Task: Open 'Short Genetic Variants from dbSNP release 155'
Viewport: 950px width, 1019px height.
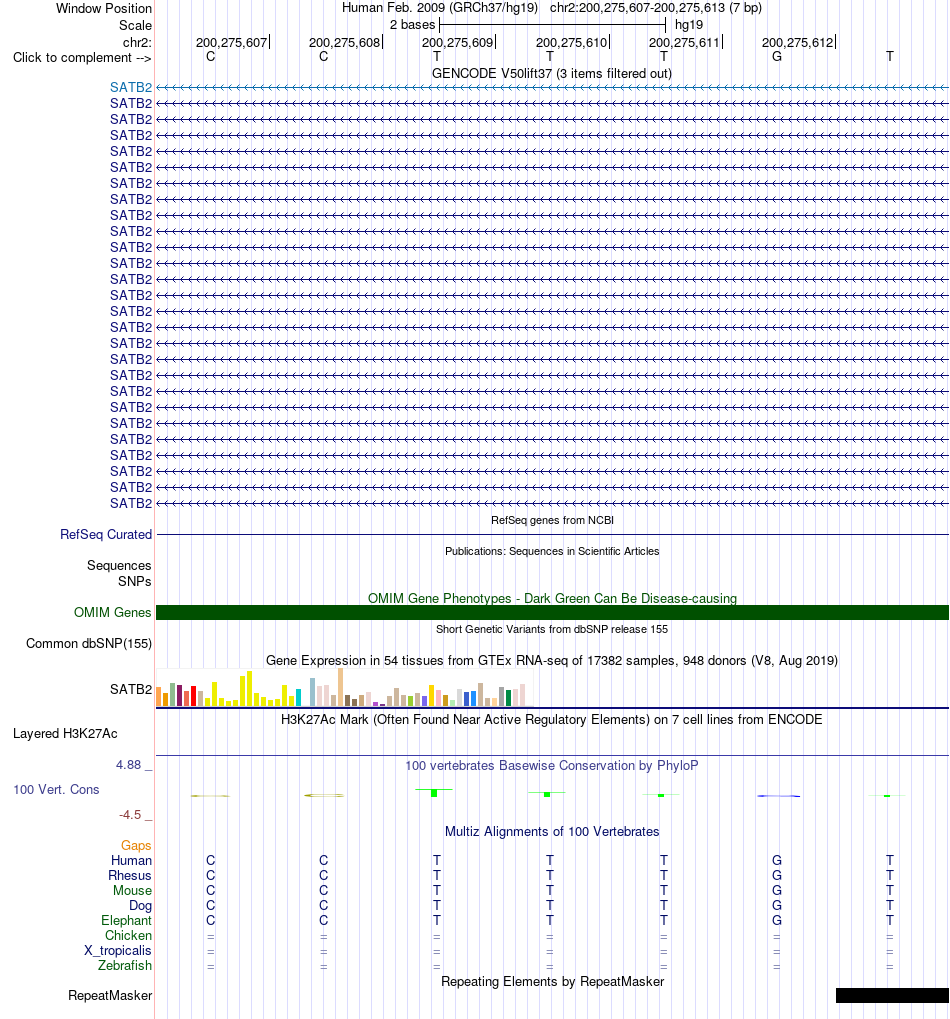Action: pyautogui.click(x=552, y=629)
